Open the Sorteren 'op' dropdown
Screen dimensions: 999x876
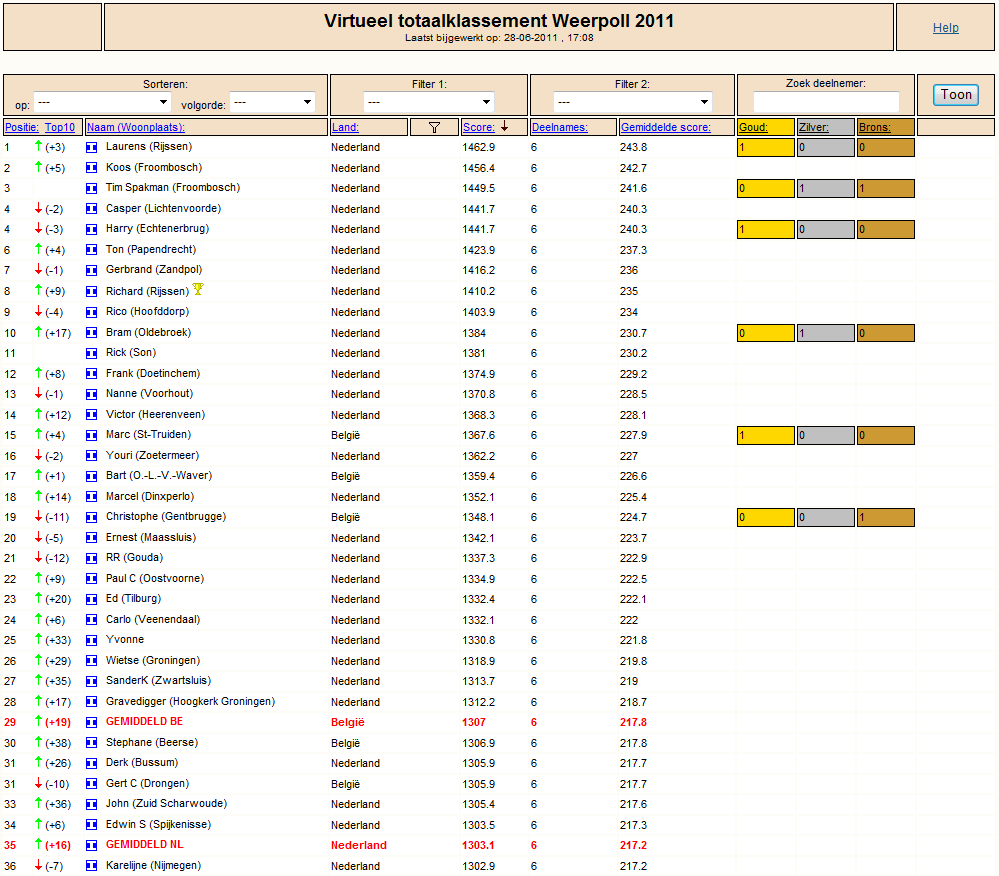103,102
